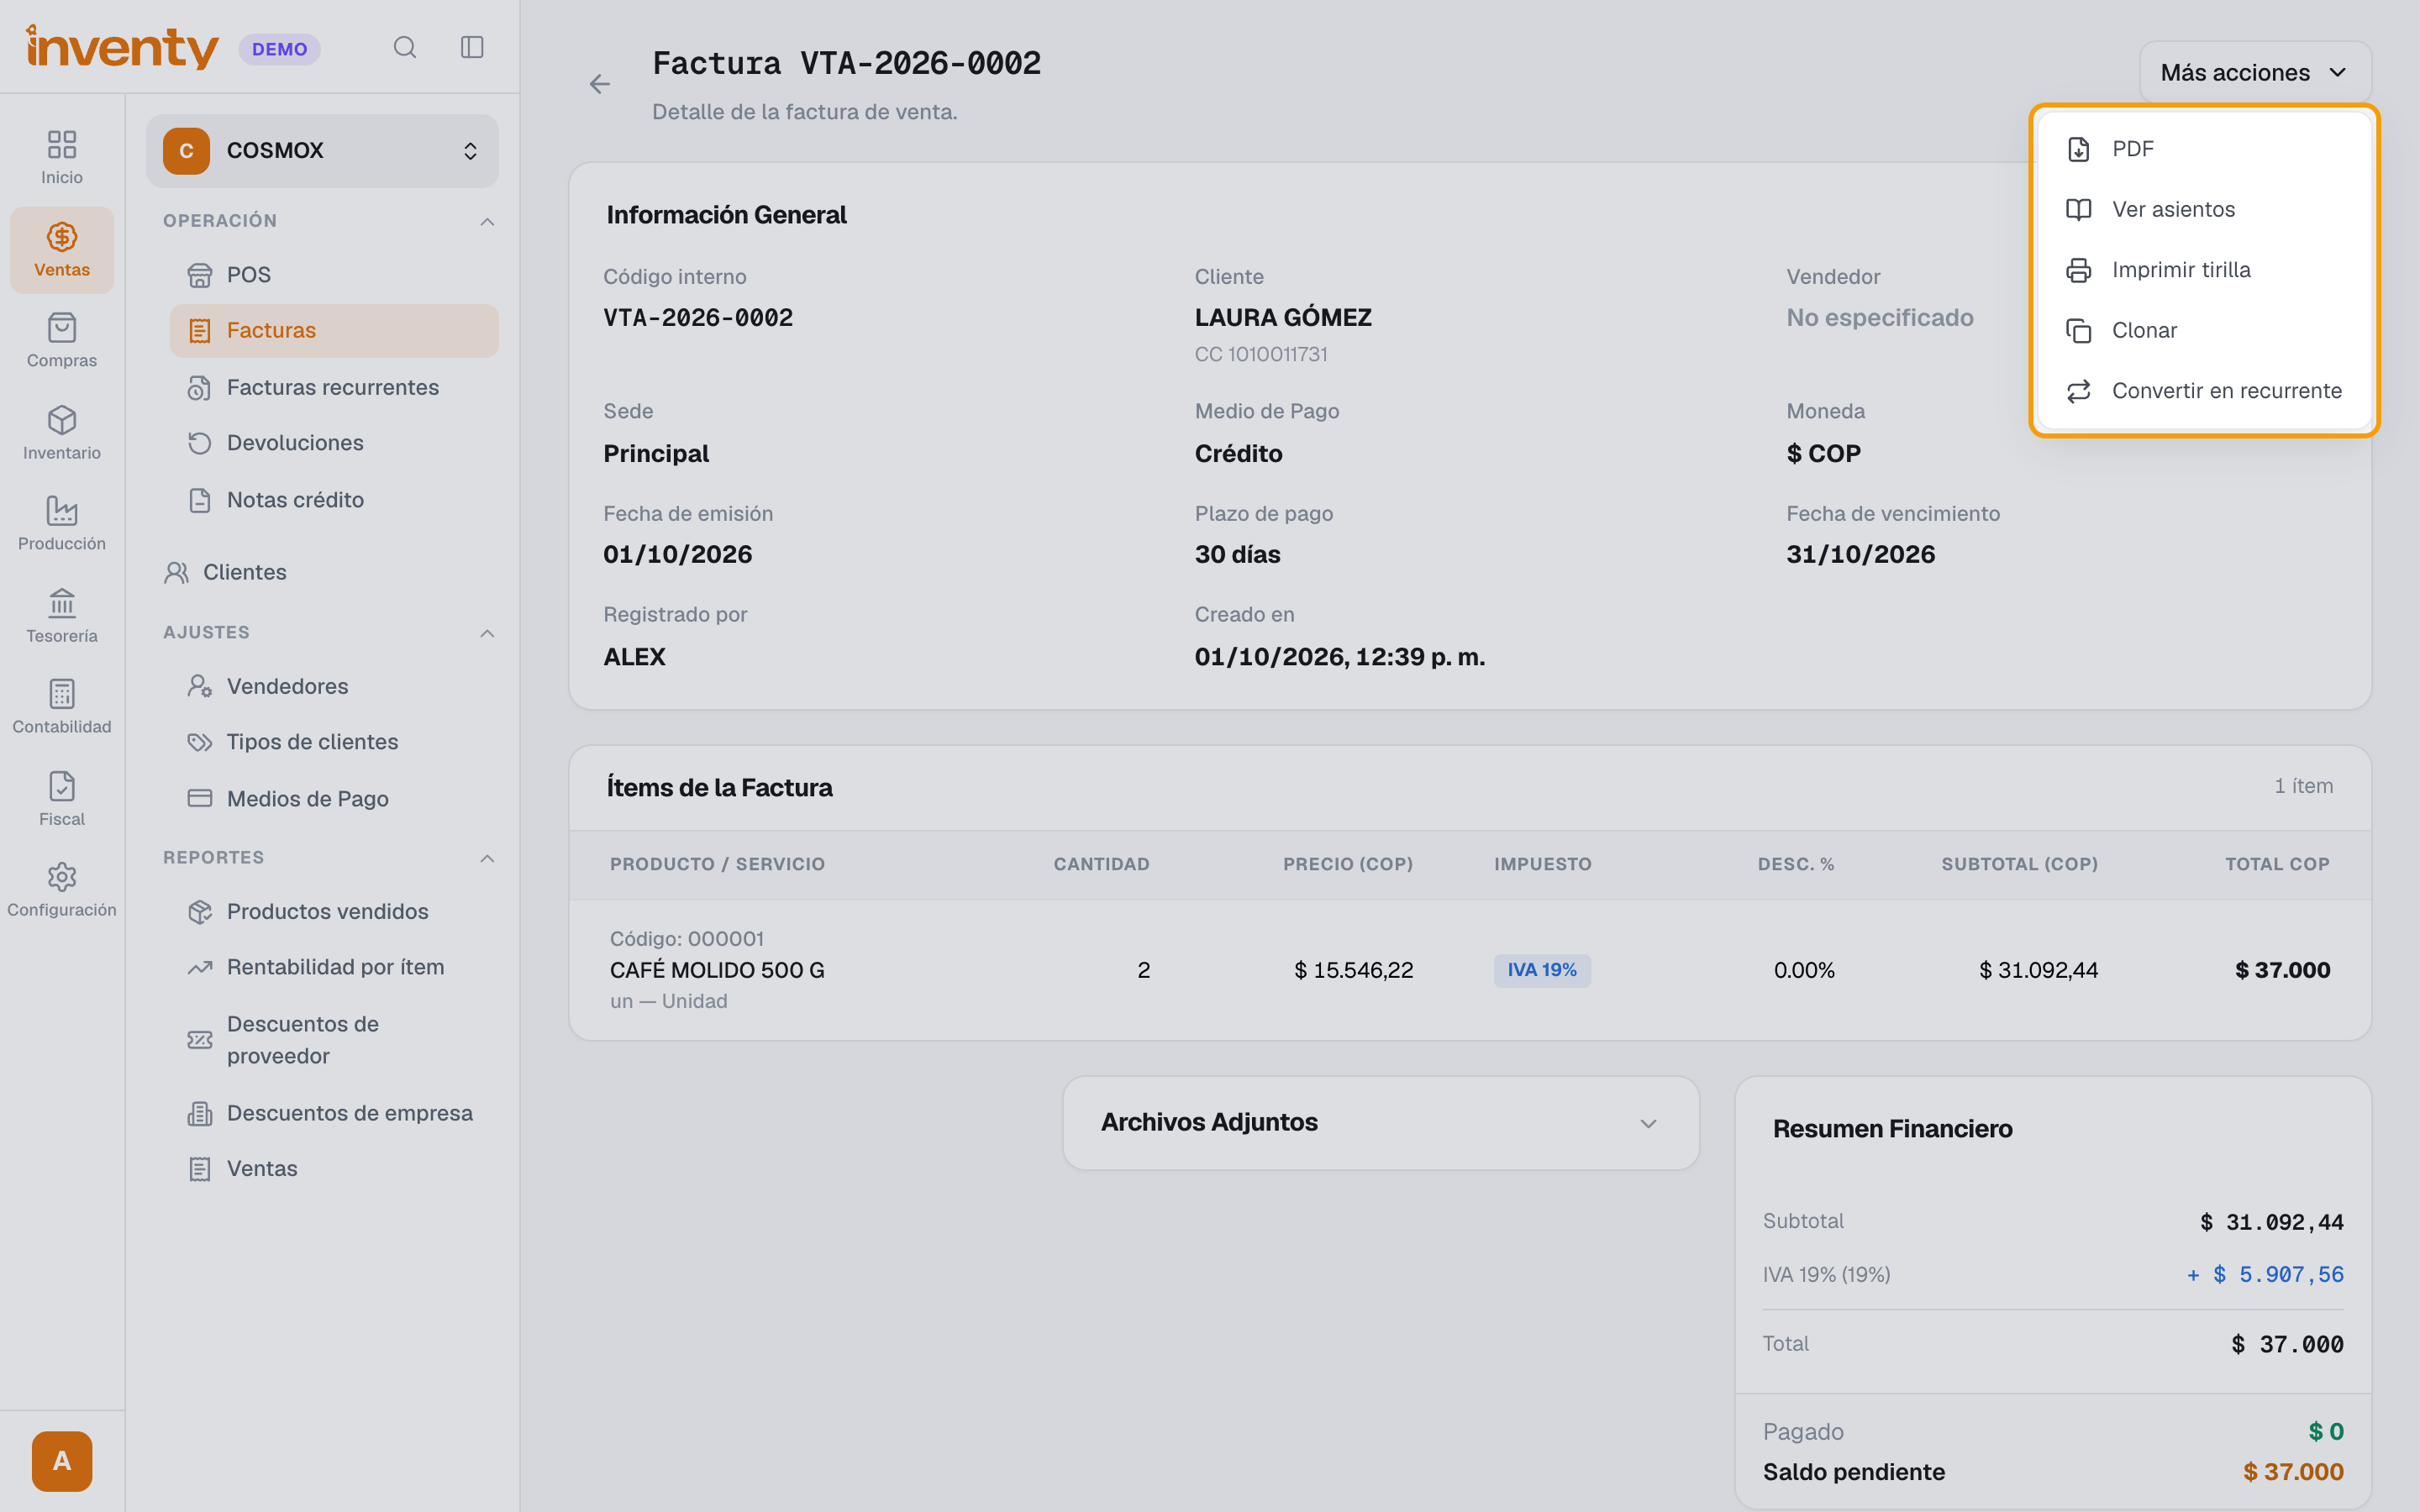This screenshot has width=2420, height=1512.
Task: Open Inventario module icon
Action: click(62, 432)
